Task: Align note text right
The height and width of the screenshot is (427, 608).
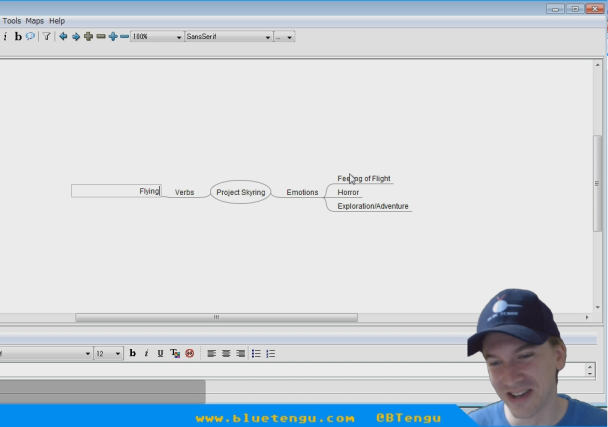Action: pyautogui.click(x=240, y=353)
